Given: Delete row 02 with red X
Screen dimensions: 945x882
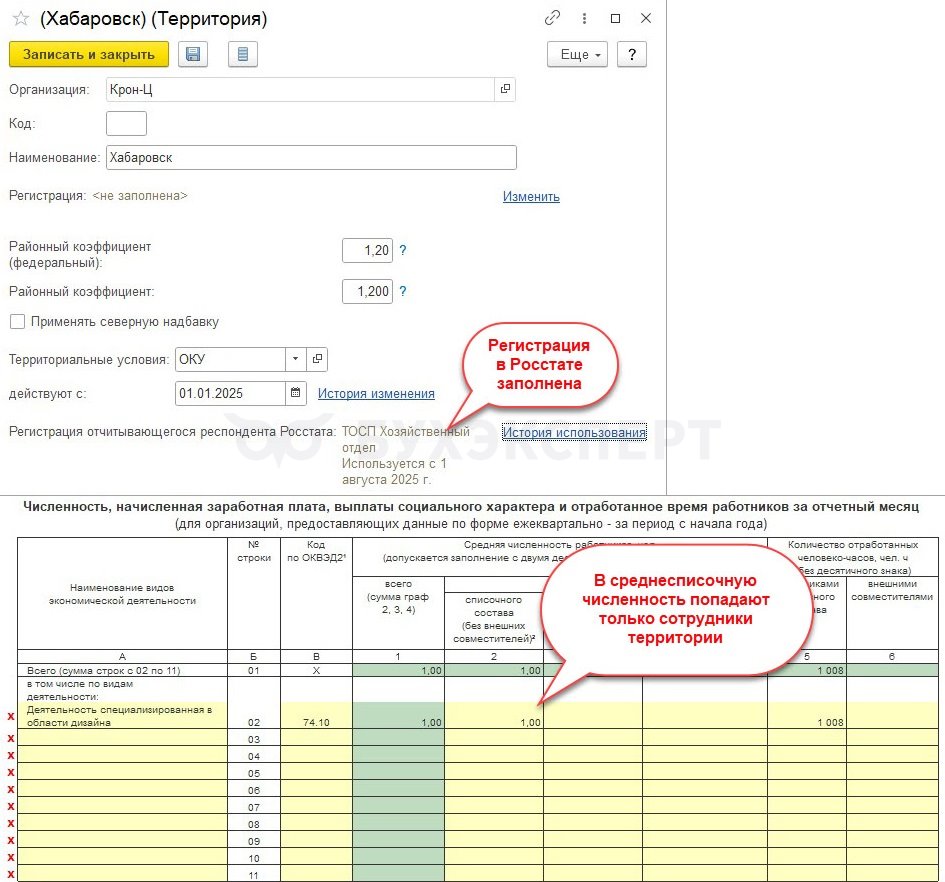Looking at the screenshot, I should click(10, 716).
